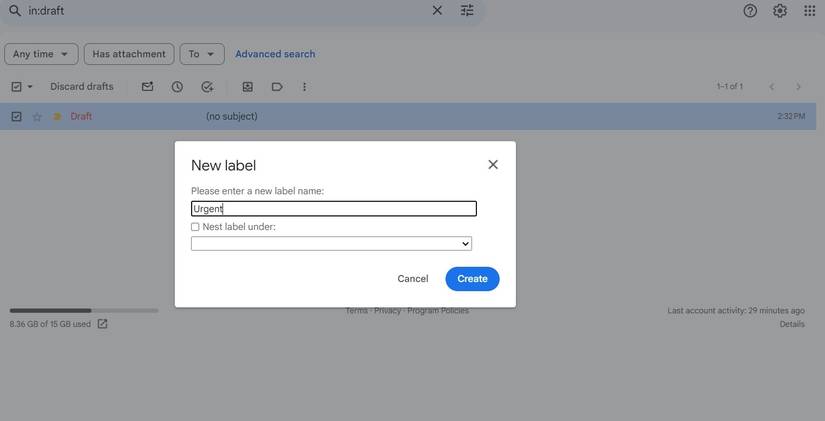
Task: Click the 8.36 GB of 15 GB used text
Action: point(50,324)
